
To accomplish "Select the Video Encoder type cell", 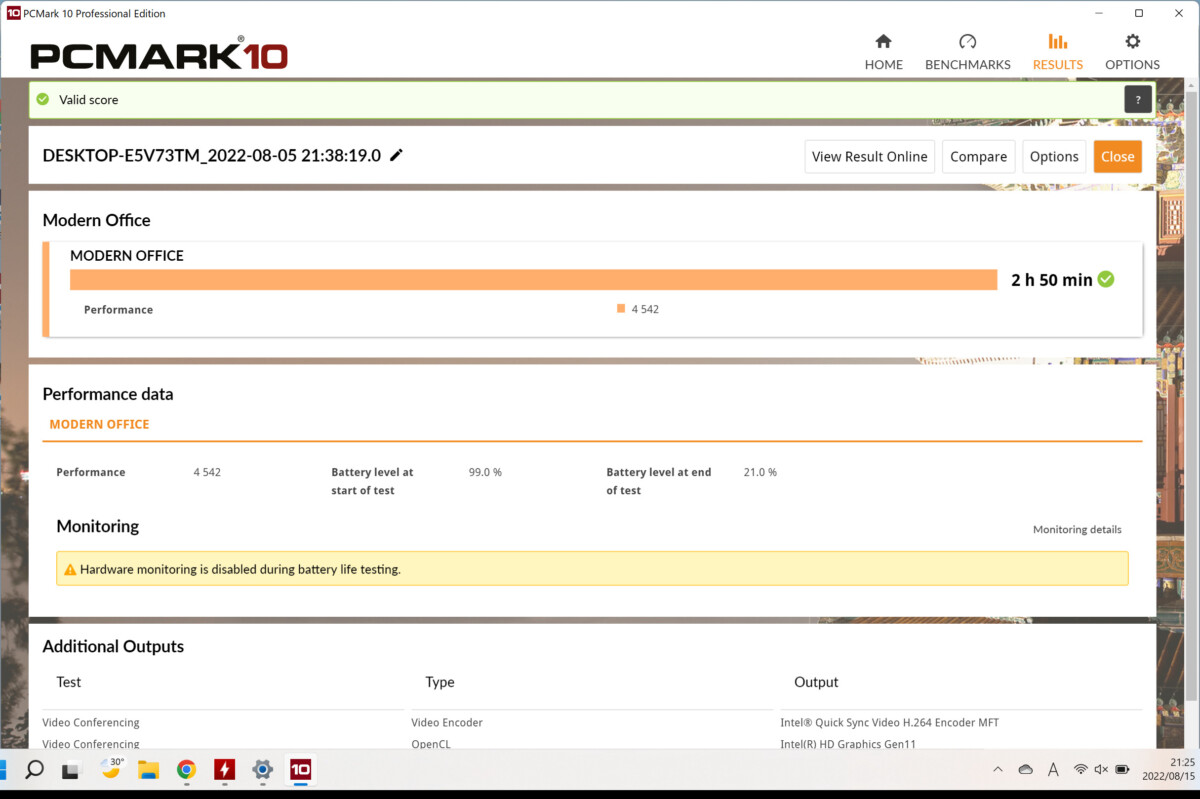I will tap(447, 722).
